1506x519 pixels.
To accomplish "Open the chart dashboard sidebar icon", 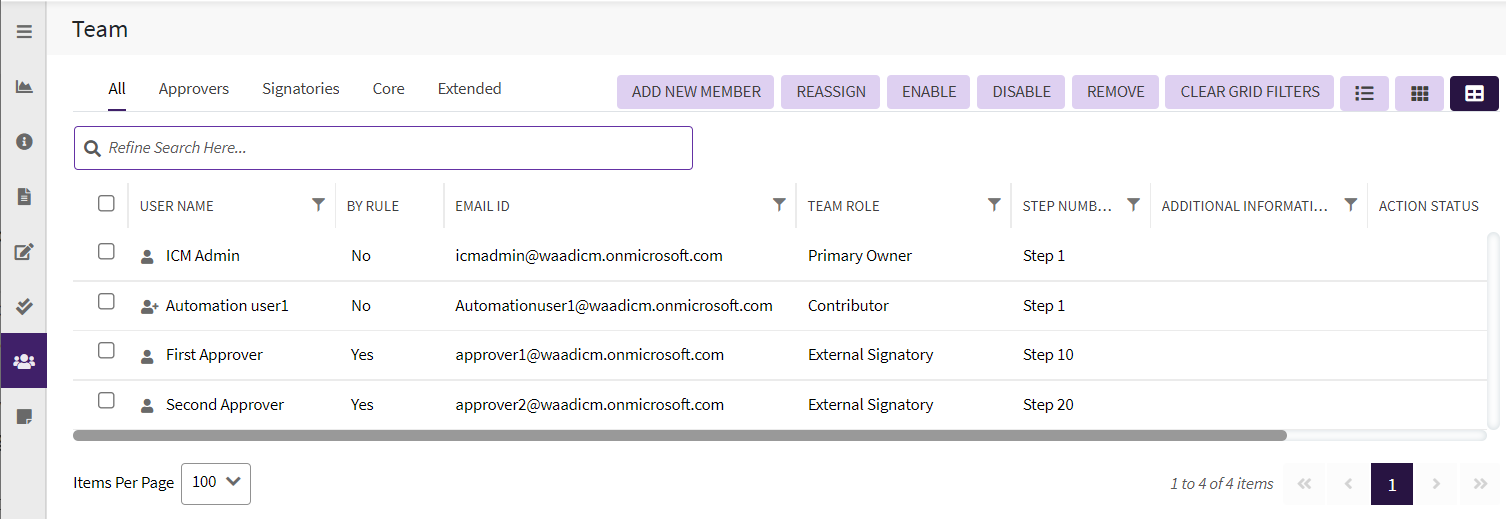I will (24, 87).
